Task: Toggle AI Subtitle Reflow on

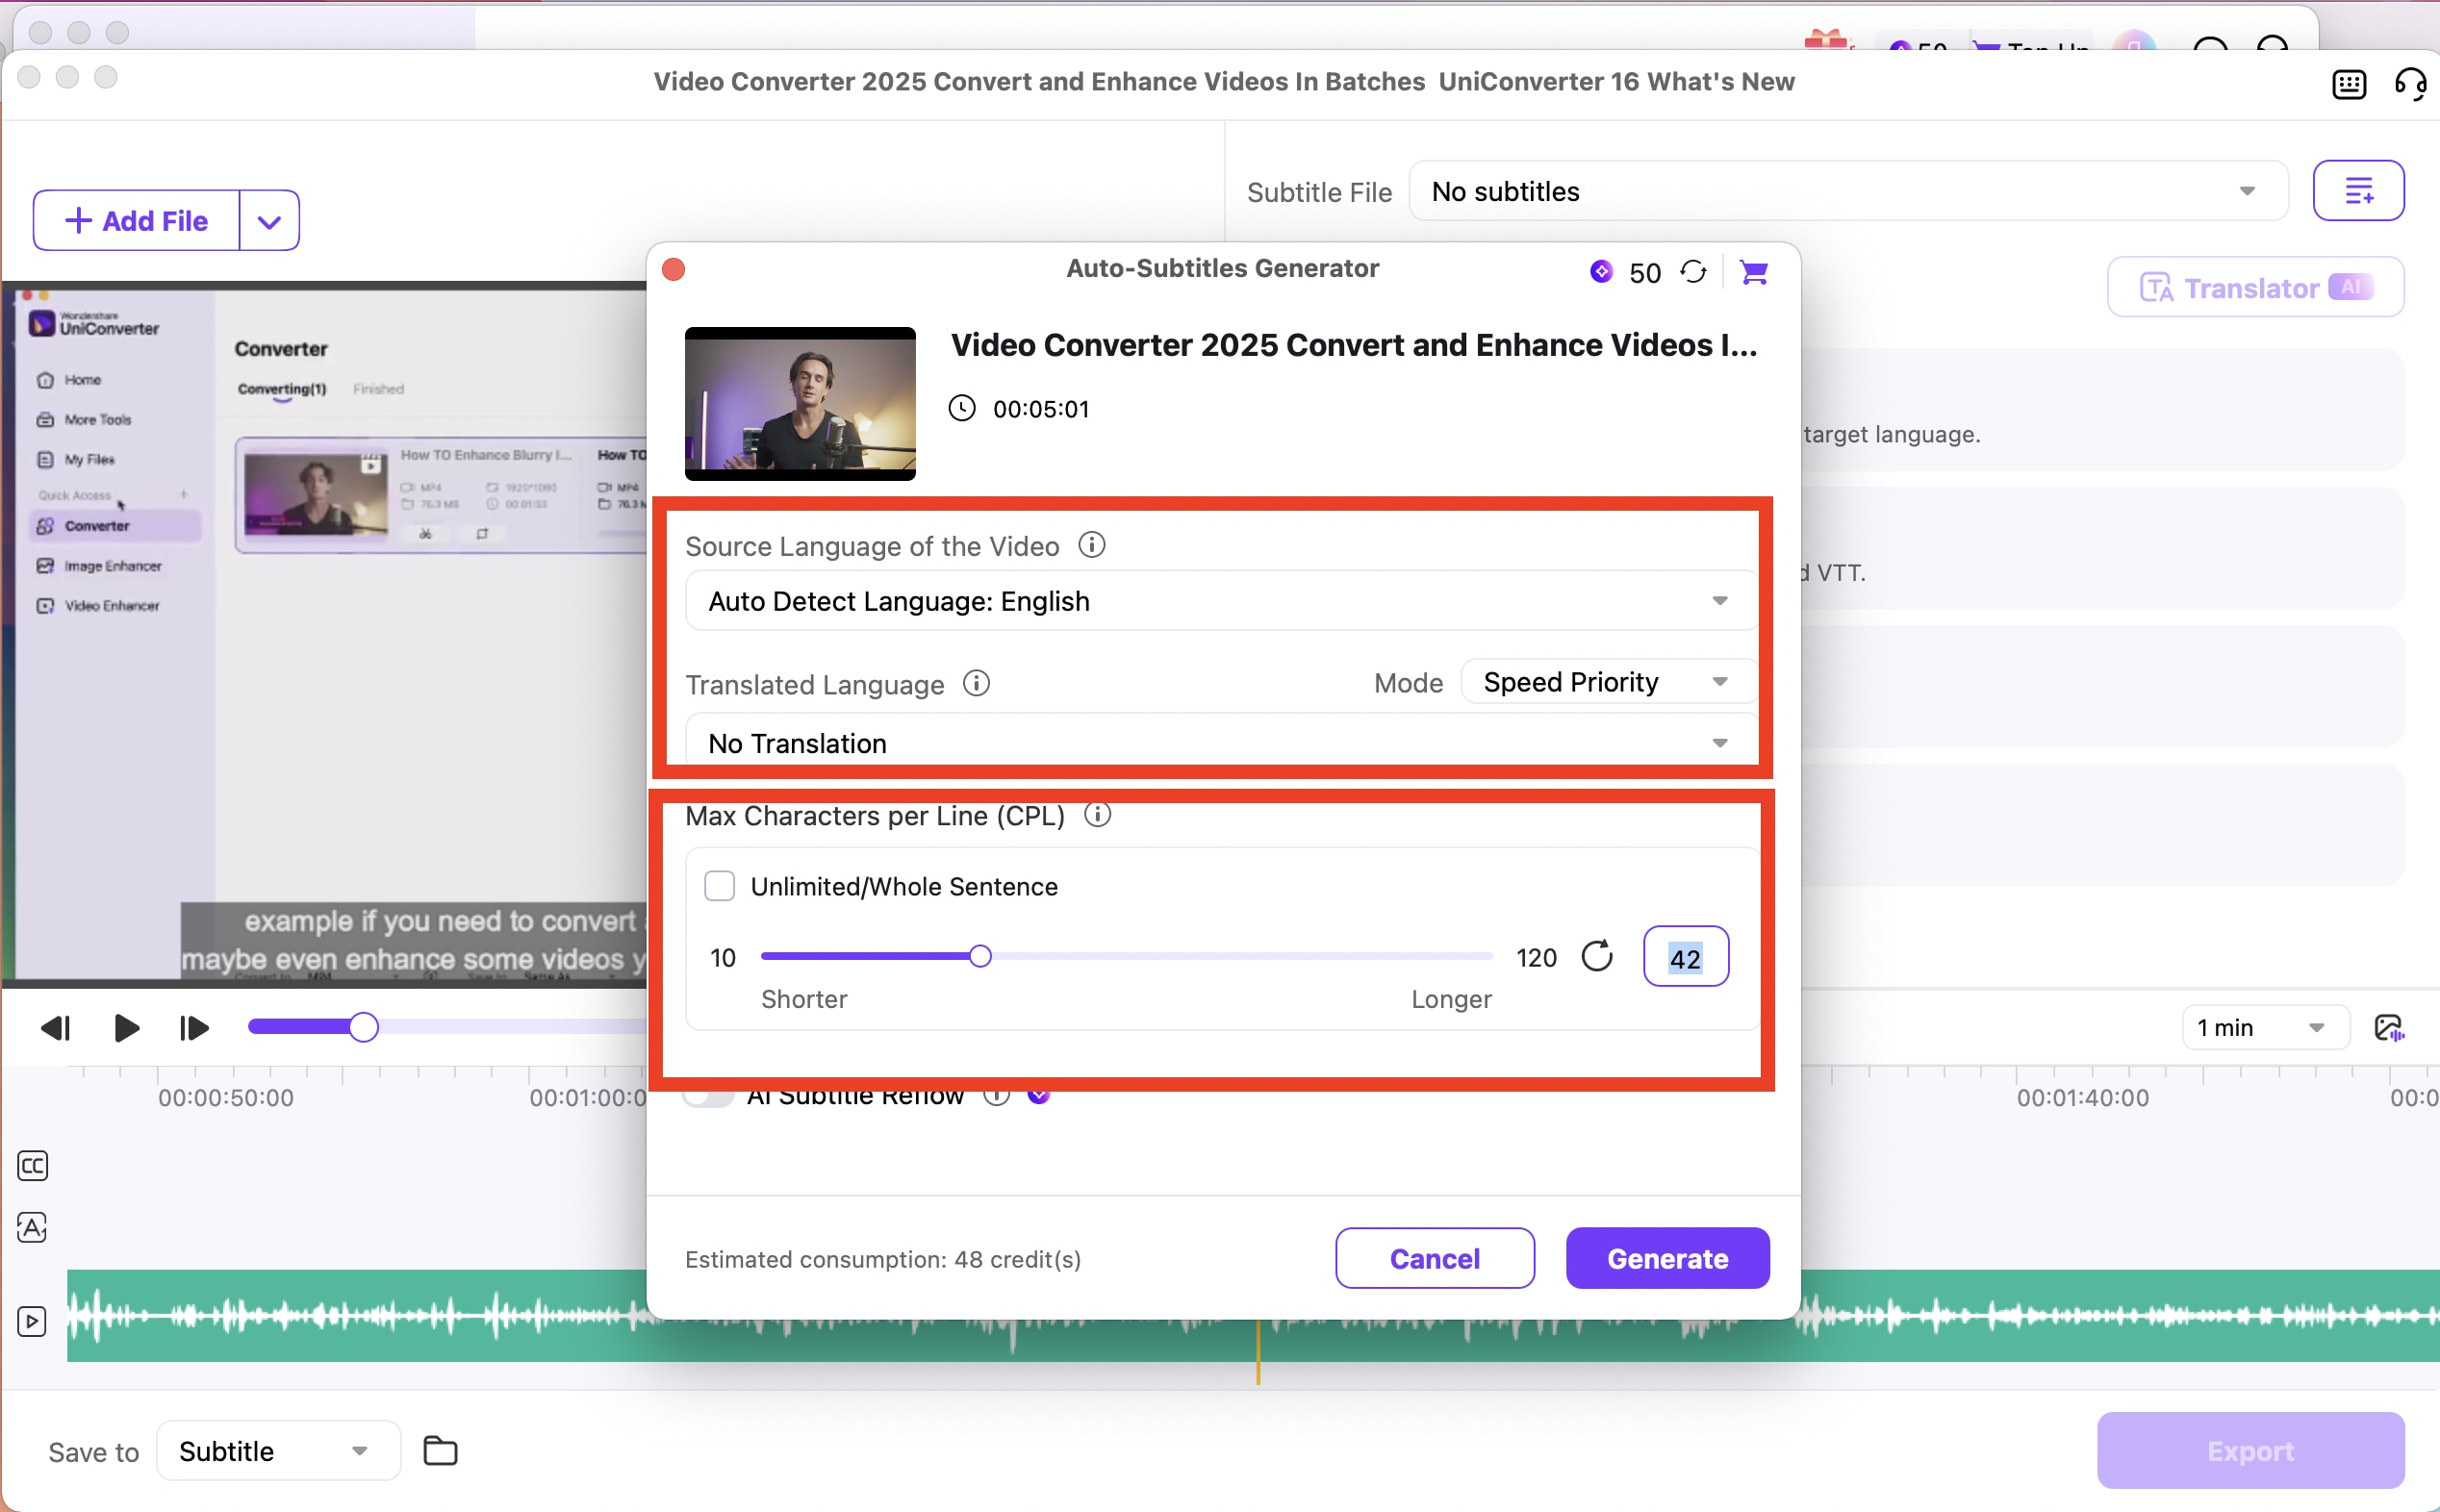Action: [x=707, y=1098]
